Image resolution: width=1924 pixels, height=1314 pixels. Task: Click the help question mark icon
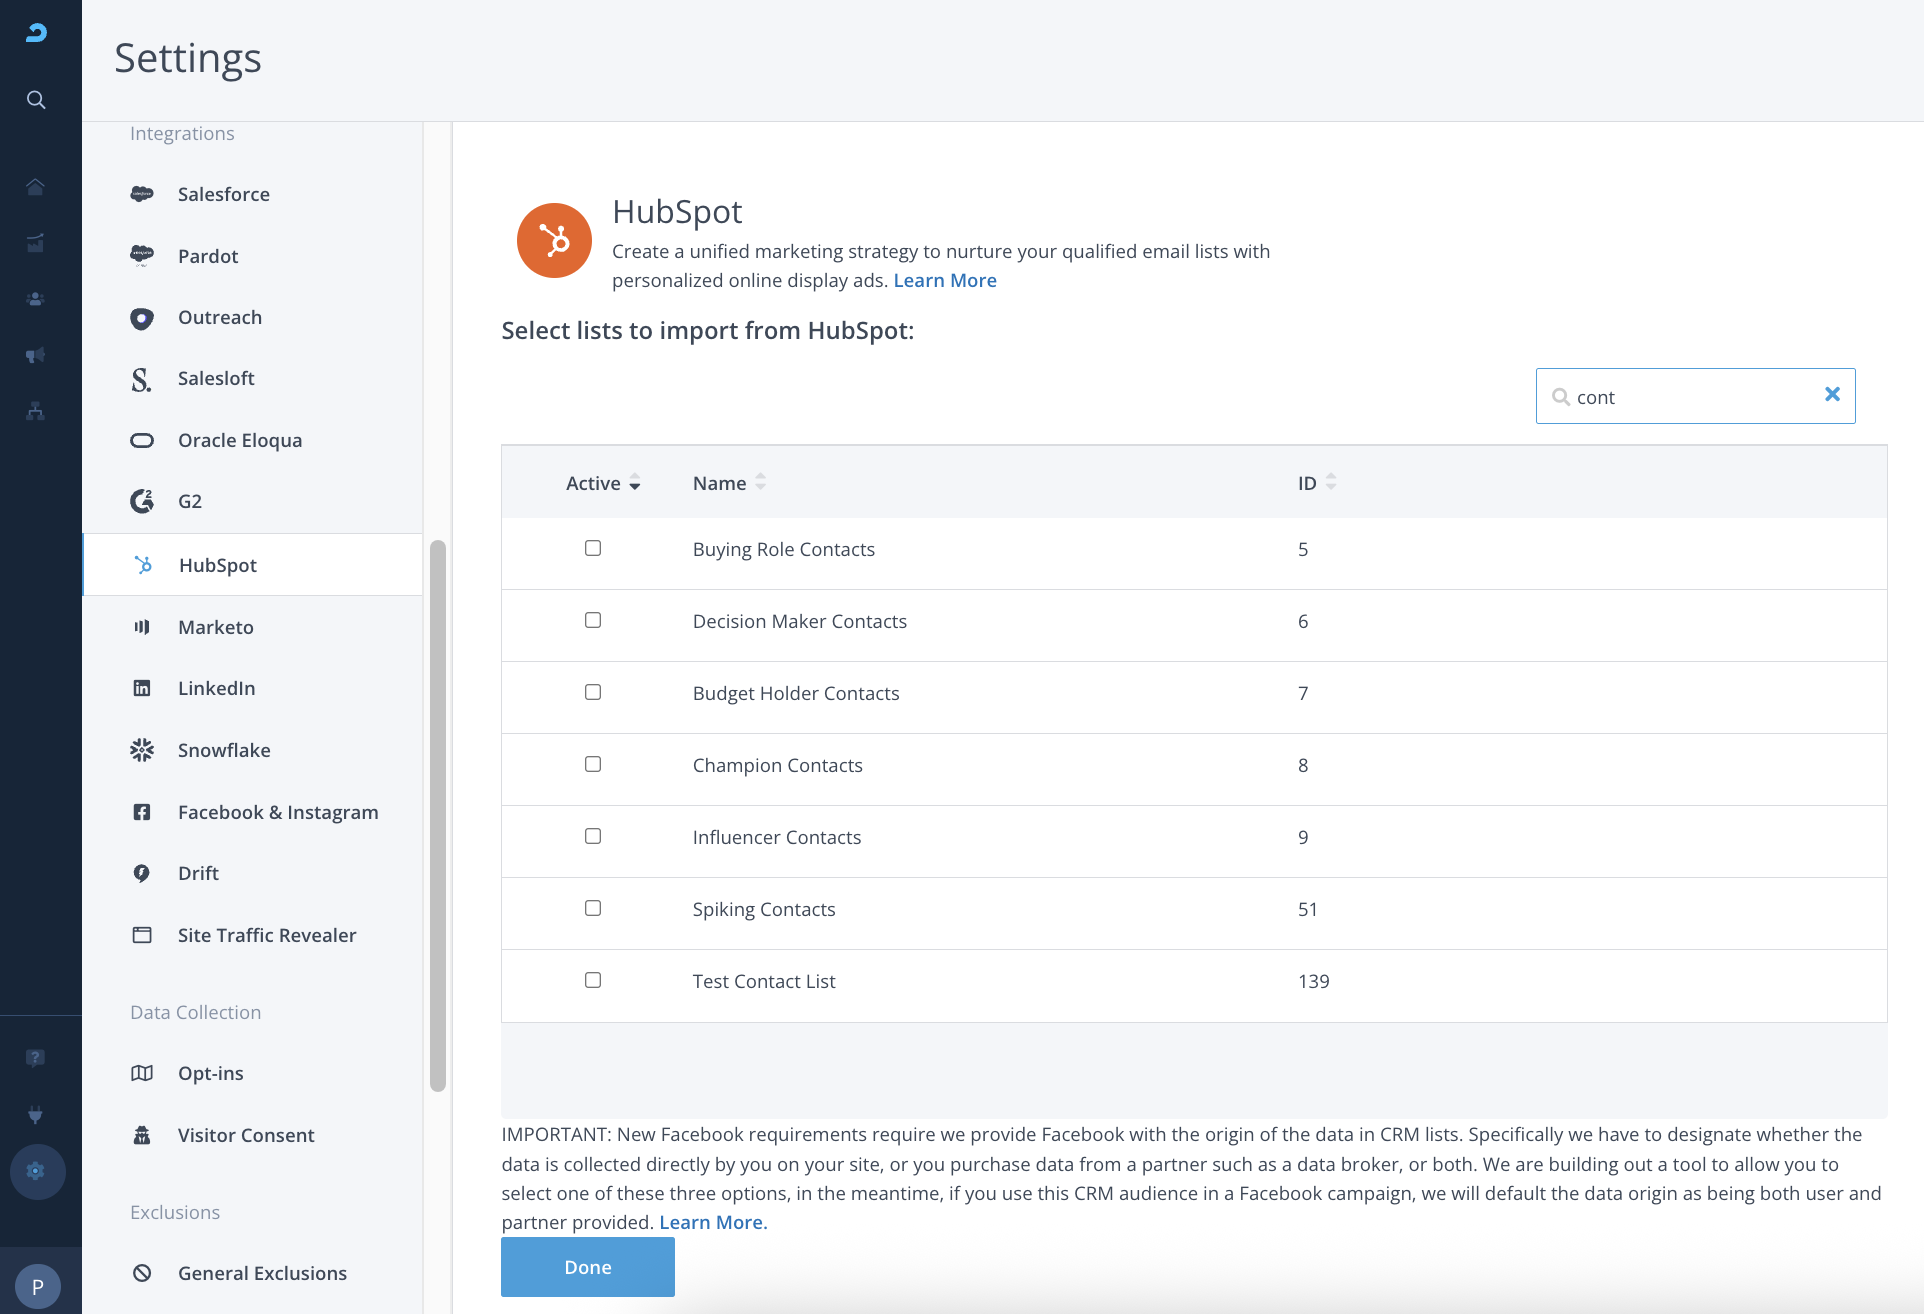pos(36,1058)
